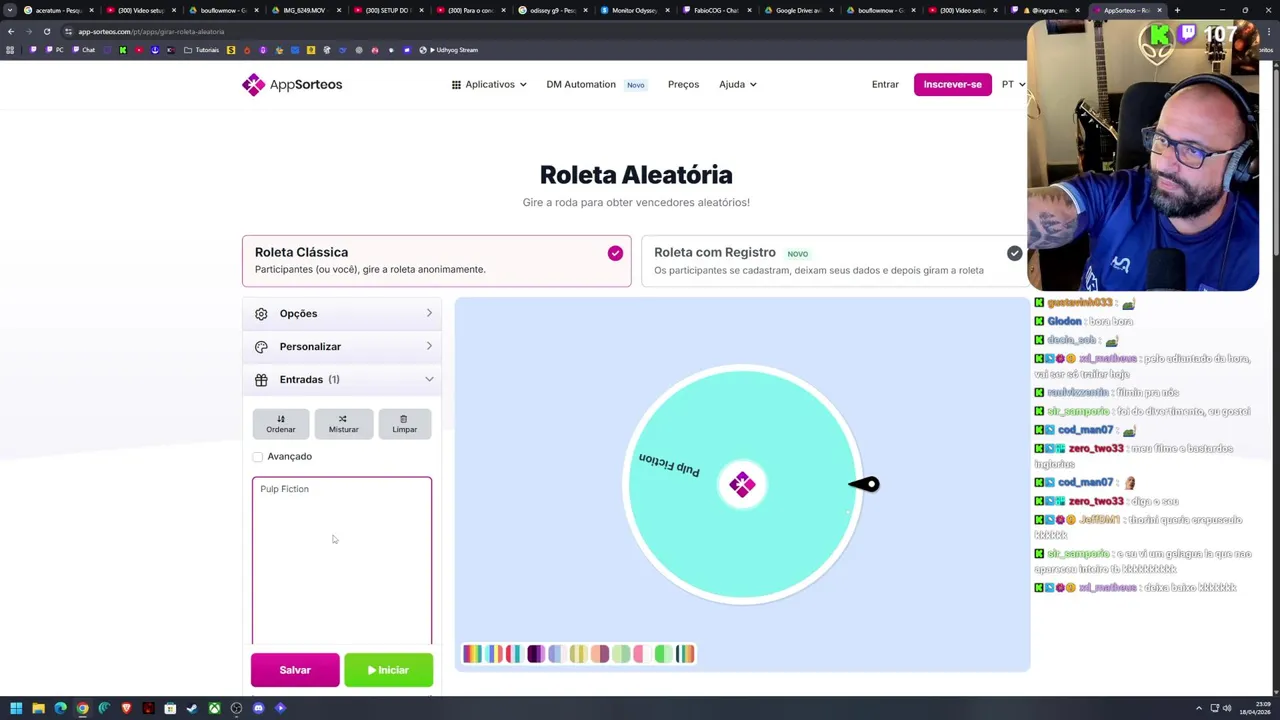Open OBS Studio from the taskbar
This screenshot has width=1280, height=720.
[236, 708]
